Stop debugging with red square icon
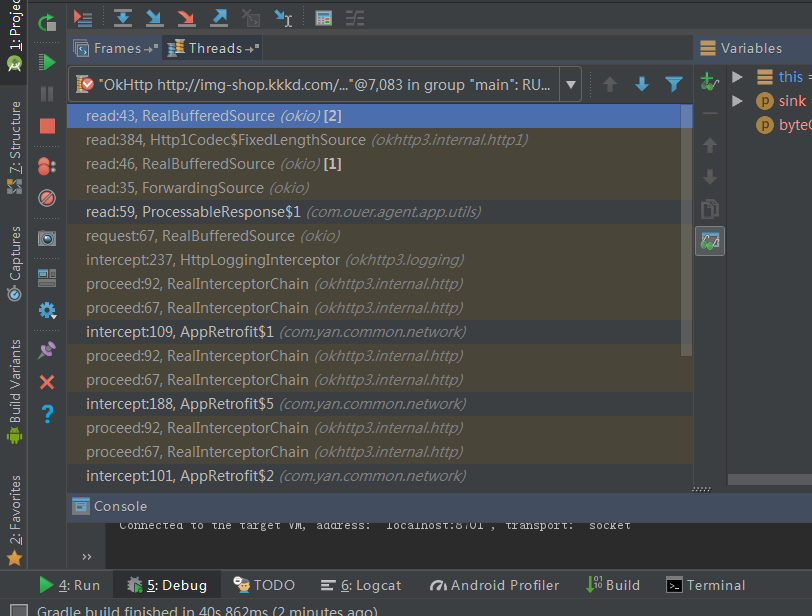This screenshot has width=812, height=616. click(x=47, y=126)
